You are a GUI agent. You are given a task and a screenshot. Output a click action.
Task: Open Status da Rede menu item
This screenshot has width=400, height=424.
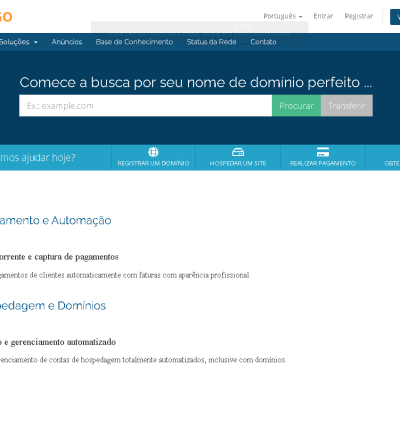211,42
